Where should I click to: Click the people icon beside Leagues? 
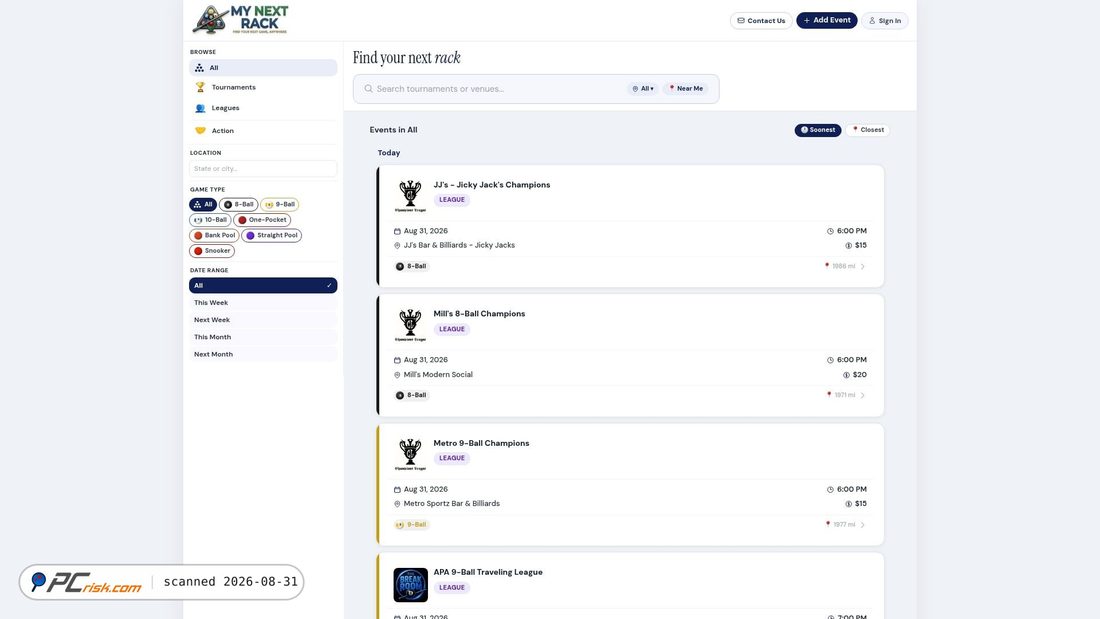200,108
